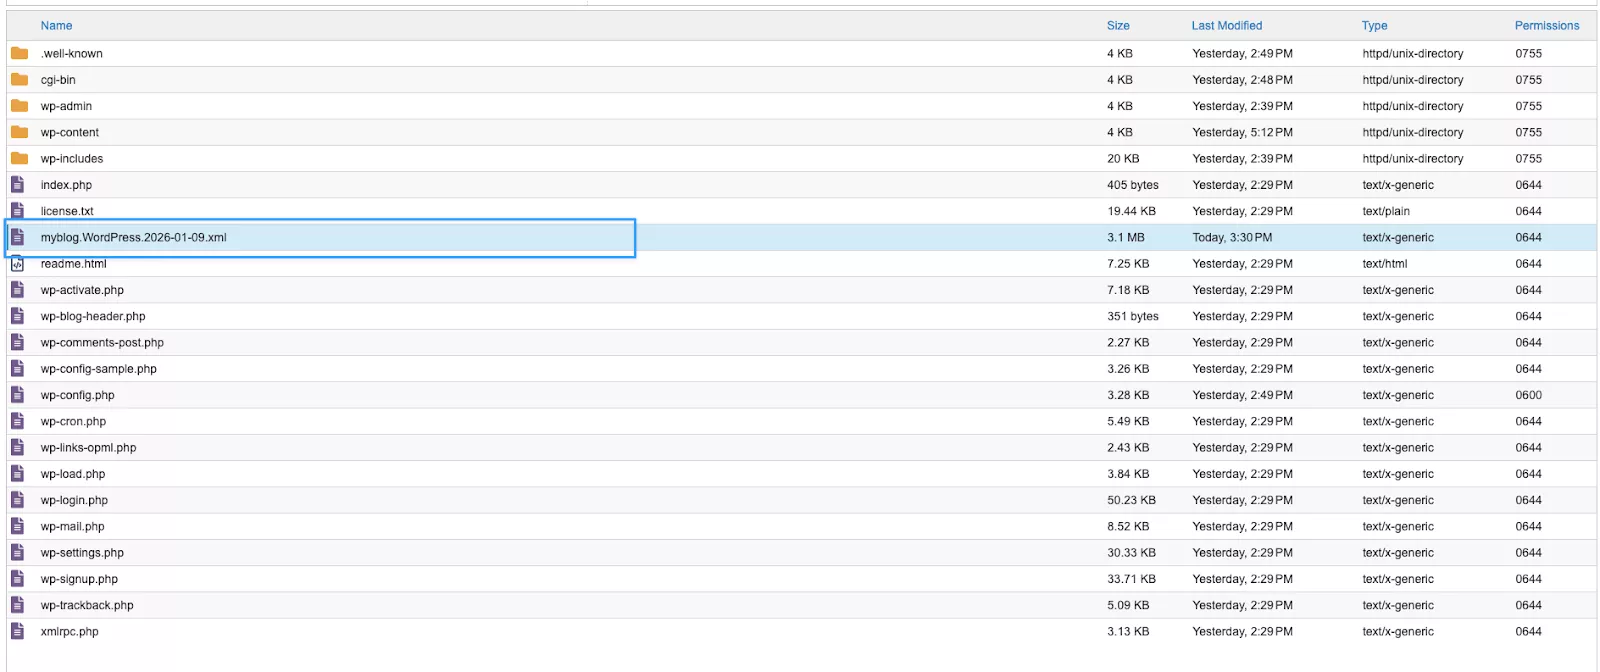Sort files by the Name column
The width and height of the screenshot is (1600, 672).
pos(56,26)
